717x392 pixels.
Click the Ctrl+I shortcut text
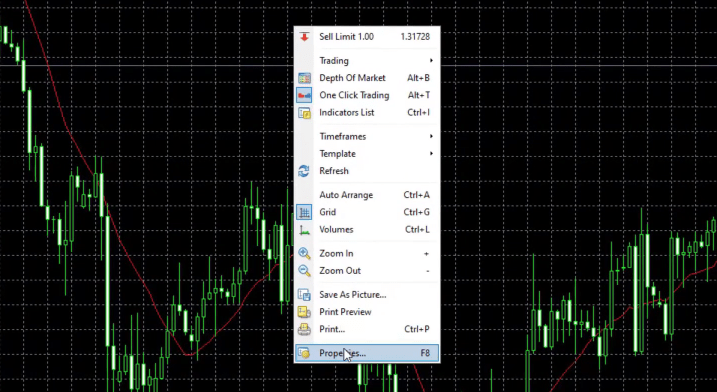click(418, 113)
